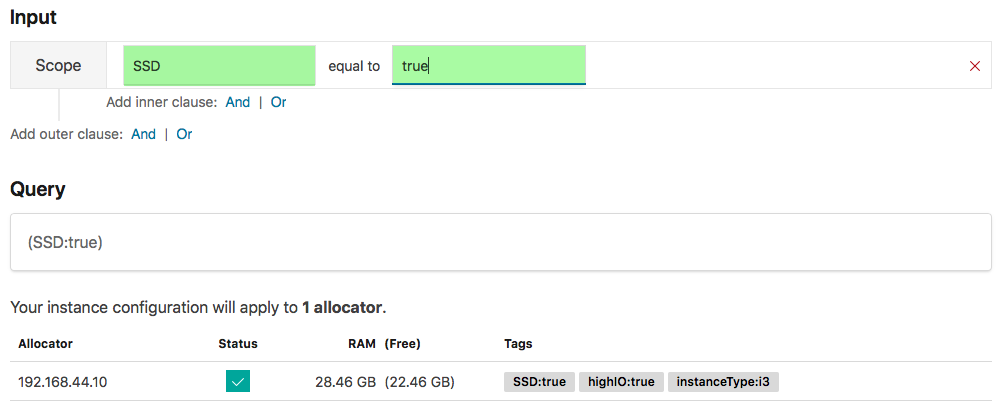The height and width of the screenshot is (417, 1002).
Task: Click the highIO:true tag
Action: [621, 381]
